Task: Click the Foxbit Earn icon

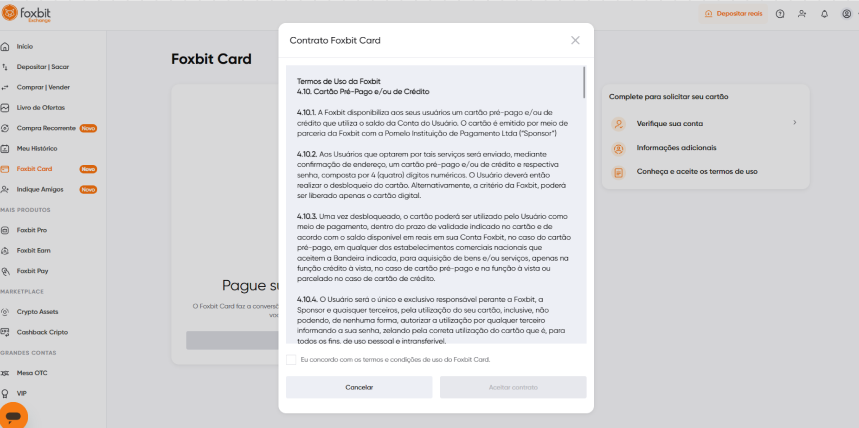Action: (x=5, y=250)
